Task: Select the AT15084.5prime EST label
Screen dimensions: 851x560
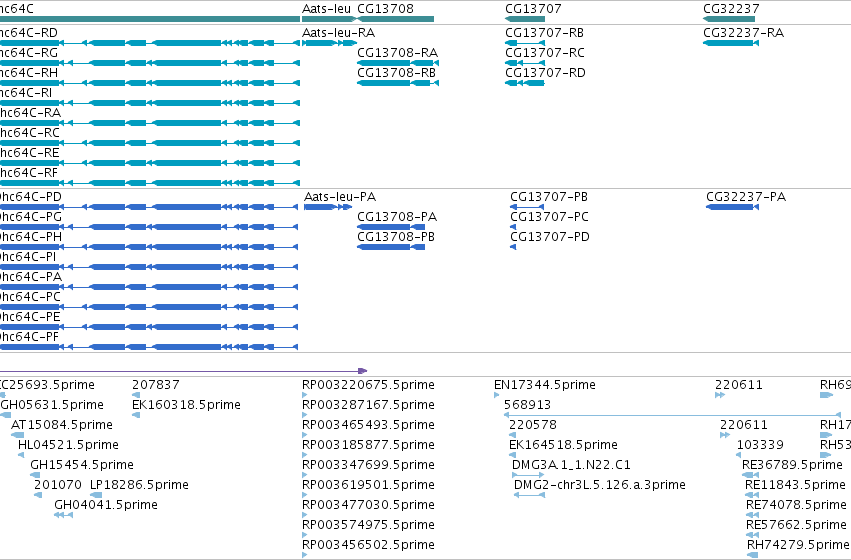Action: pyautogui.click(x=62, y=425)
